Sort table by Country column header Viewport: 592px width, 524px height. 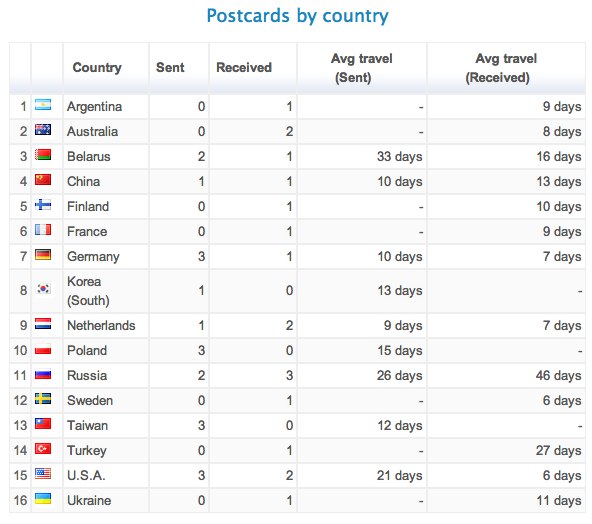coord(97,68)
